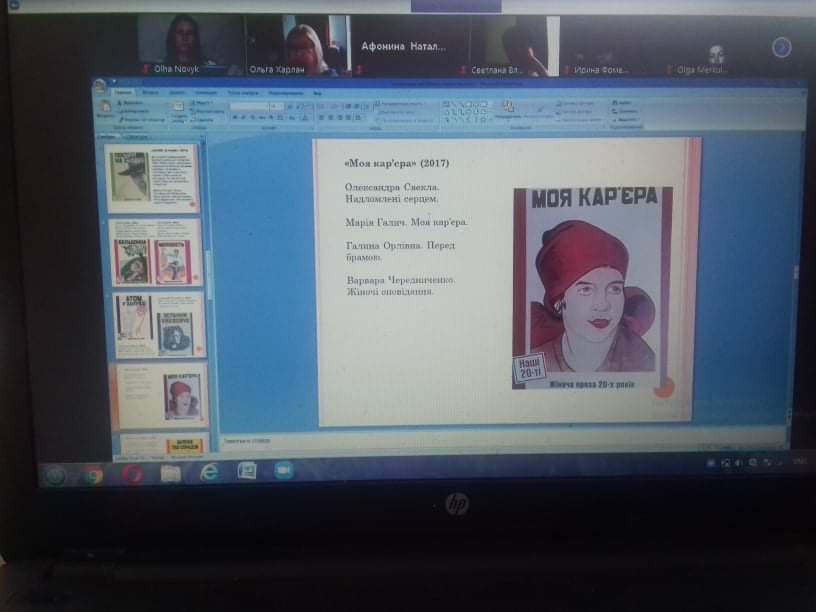Screen dimensions: 816x612
Task: Select the Моя кар'єра slide thumbnail
Action: tap(160, 394)
